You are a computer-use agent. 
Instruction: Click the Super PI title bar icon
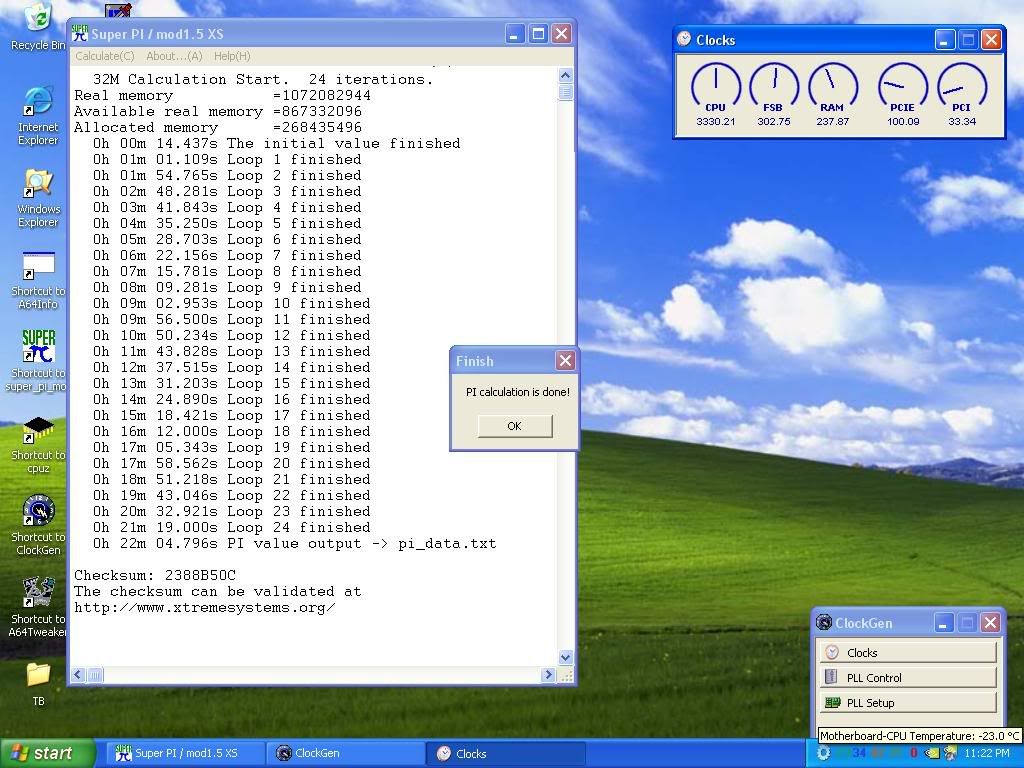click(x=80, y=33)
